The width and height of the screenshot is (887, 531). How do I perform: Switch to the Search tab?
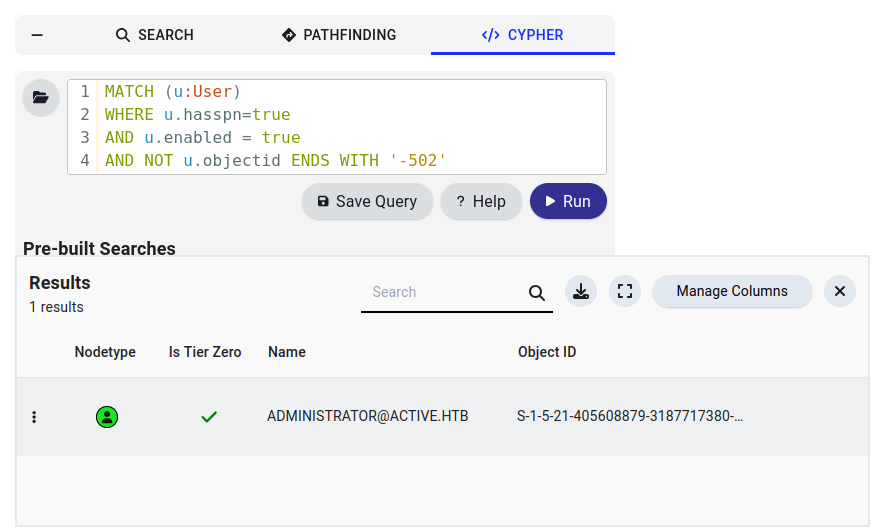pos(154,35)
